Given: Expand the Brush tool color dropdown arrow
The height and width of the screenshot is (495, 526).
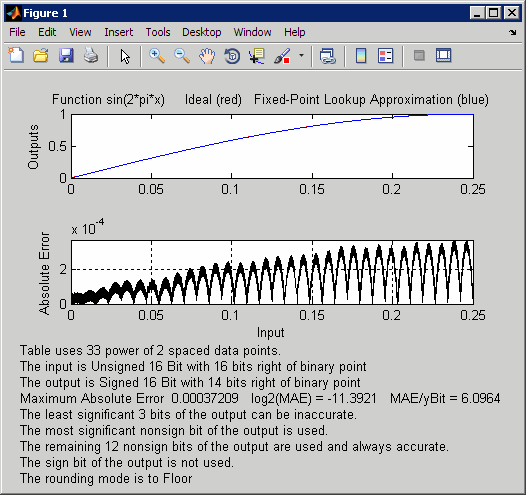Looking at the screenshot, I should point(301,55).
